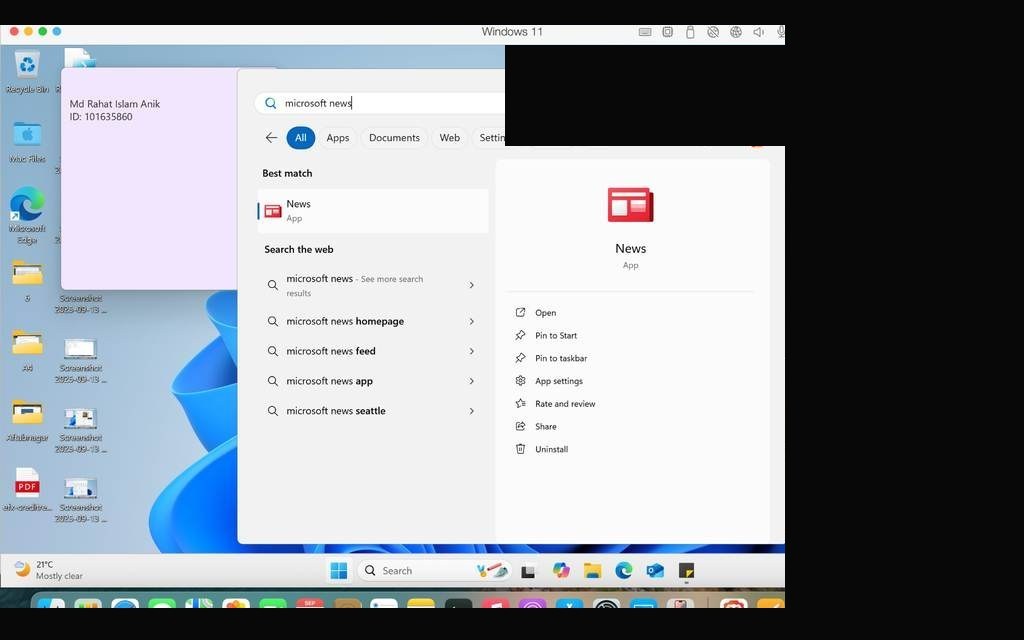Open the Recycle Bin desktop icon
The width and height of the screenshot is (1024, 640).
click(27, 72)
